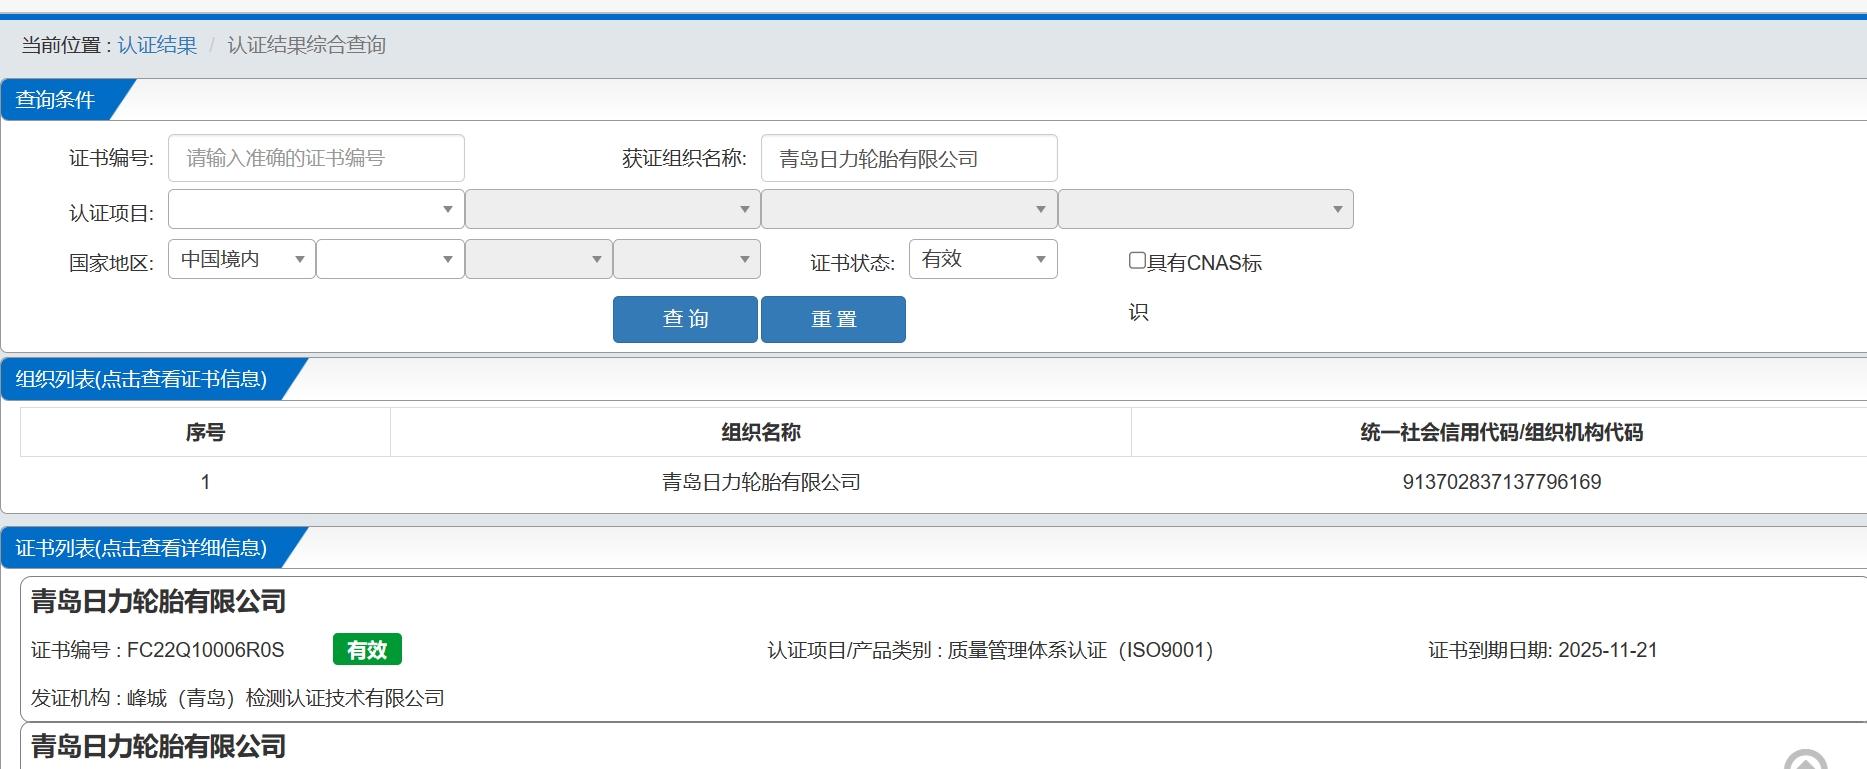
Task: Open the fourth 国家地区 dropdown
Action: point(687,259)
